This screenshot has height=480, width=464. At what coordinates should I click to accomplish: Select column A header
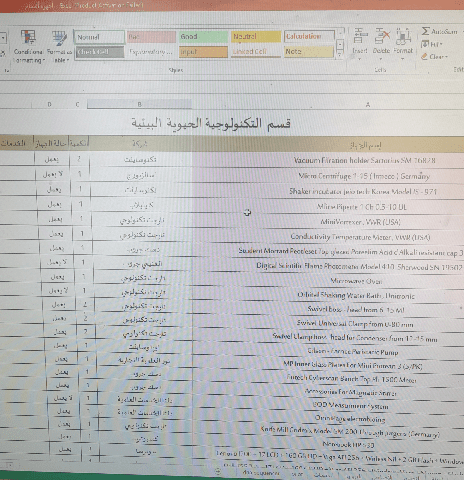point(368,105)
